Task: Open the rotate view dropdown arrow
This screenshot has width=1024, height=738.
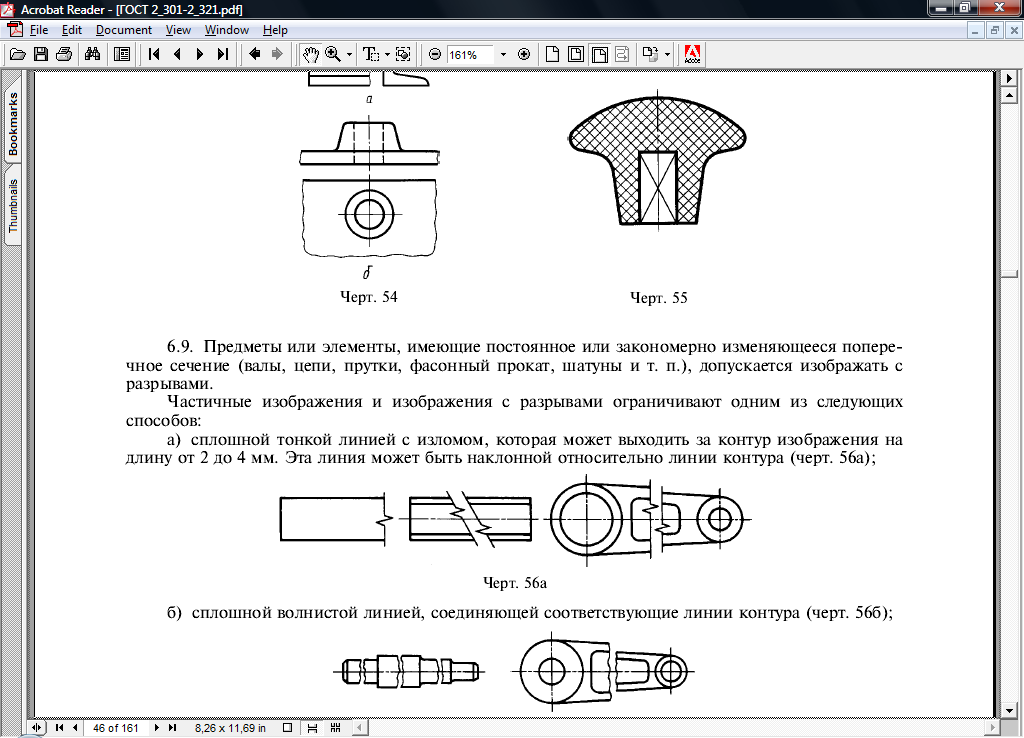Action: tap(667, 55)
